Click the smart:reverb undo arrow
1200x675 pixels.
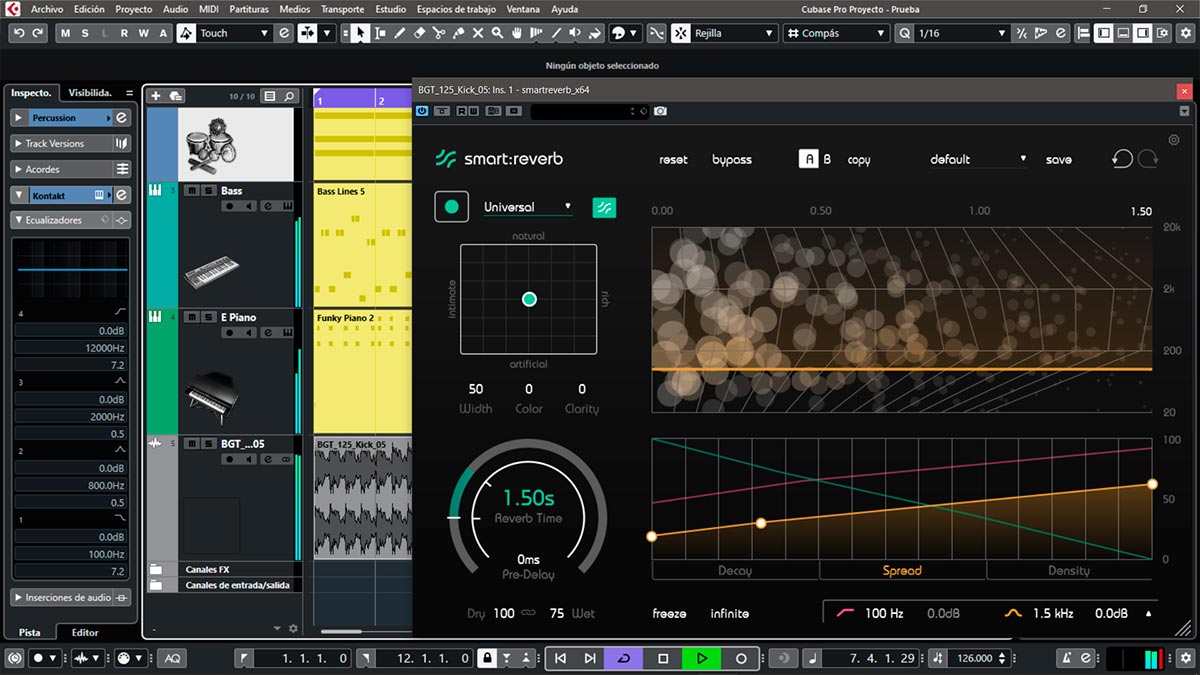point(1122,159)
